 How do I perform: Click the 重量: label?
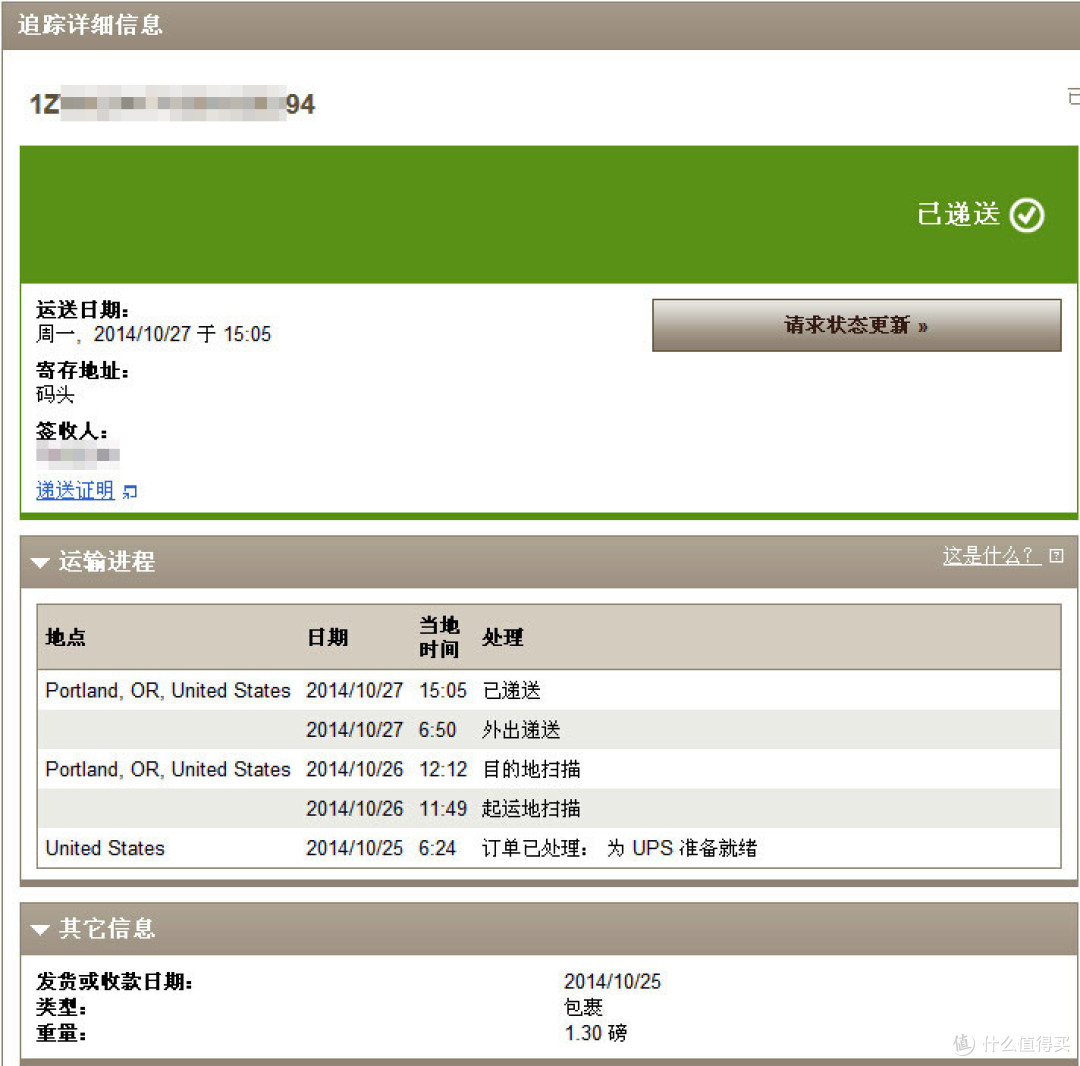(61, 1033)
